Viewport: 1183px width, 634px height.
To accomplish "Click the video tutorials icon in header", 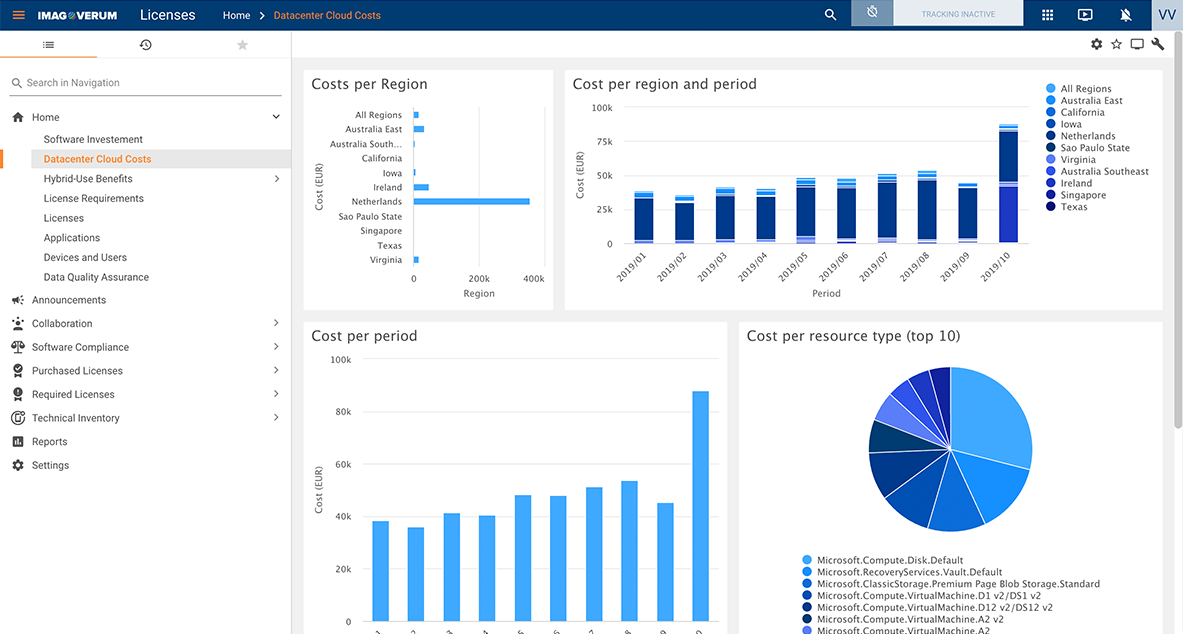I will click(1085, 14).
